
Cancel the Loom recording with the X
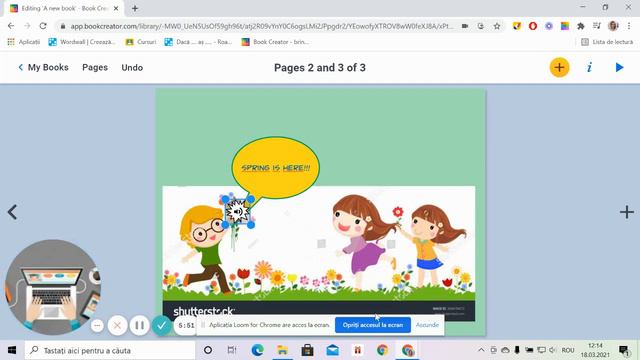pyautogui.click(x=117, y=325)
